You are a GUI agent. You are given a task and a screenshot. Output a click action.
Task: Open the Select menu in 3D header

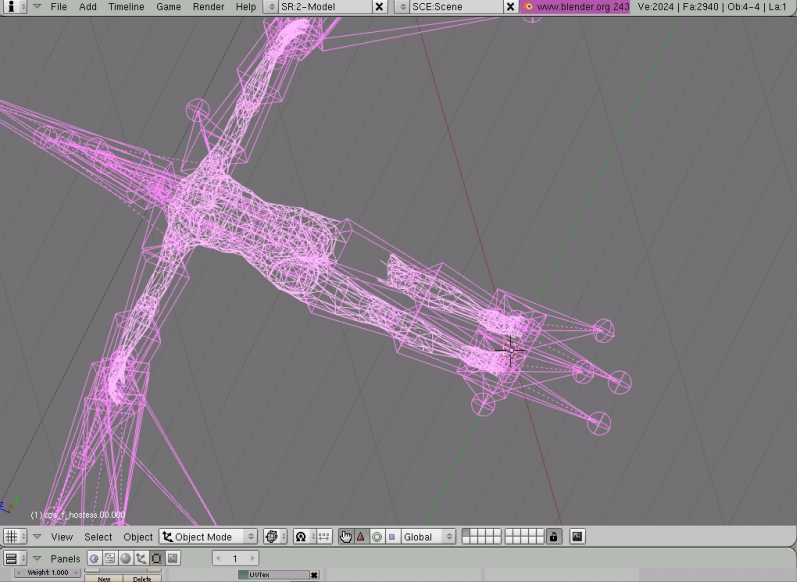pyautogui.click(x=98, y=537)
